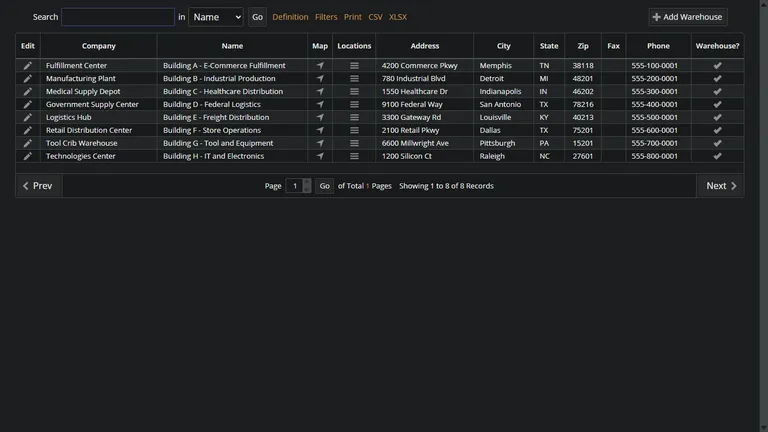View locations list for Building C row
Image resolution: width=768 pixels, height=432 pixels.
point(354,92)
